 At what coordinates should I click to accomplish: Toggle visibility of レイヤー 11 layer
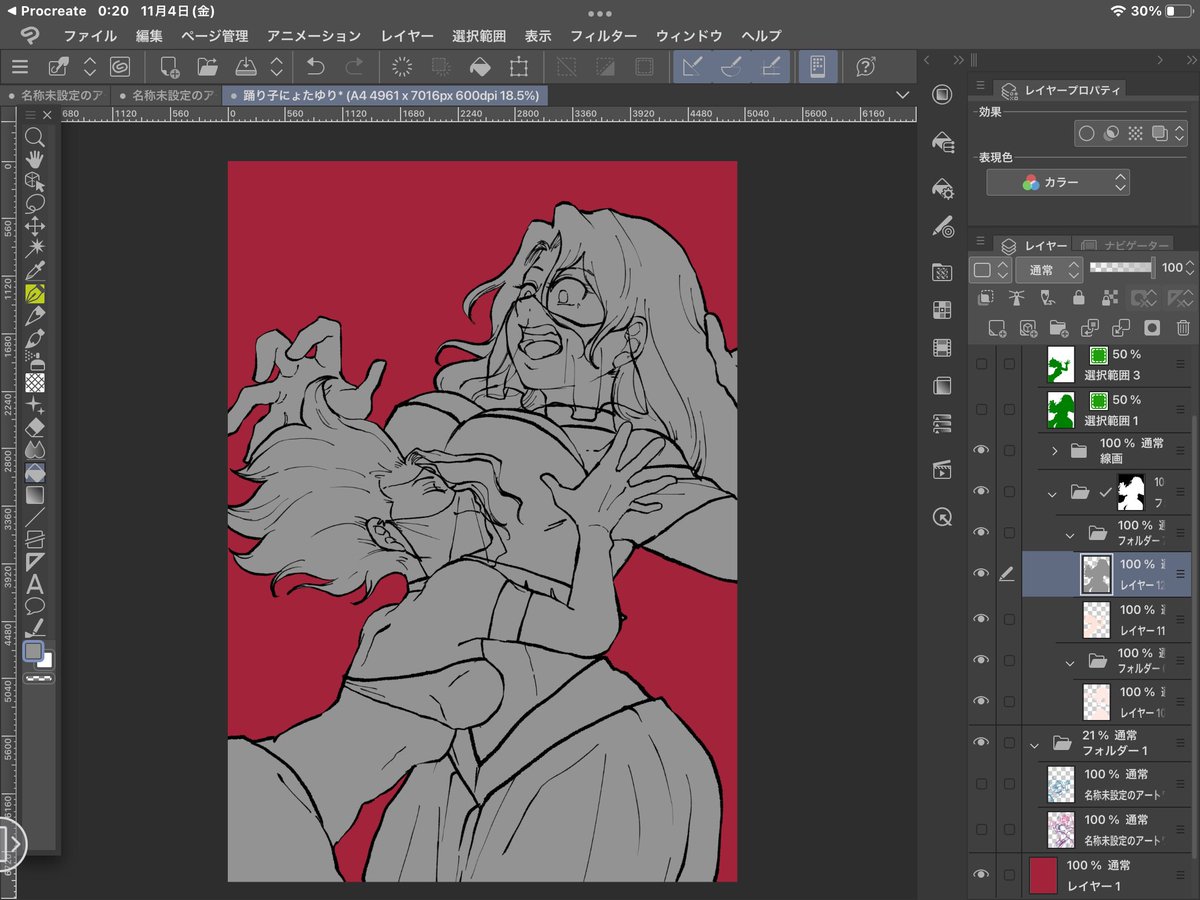point(981,619)
